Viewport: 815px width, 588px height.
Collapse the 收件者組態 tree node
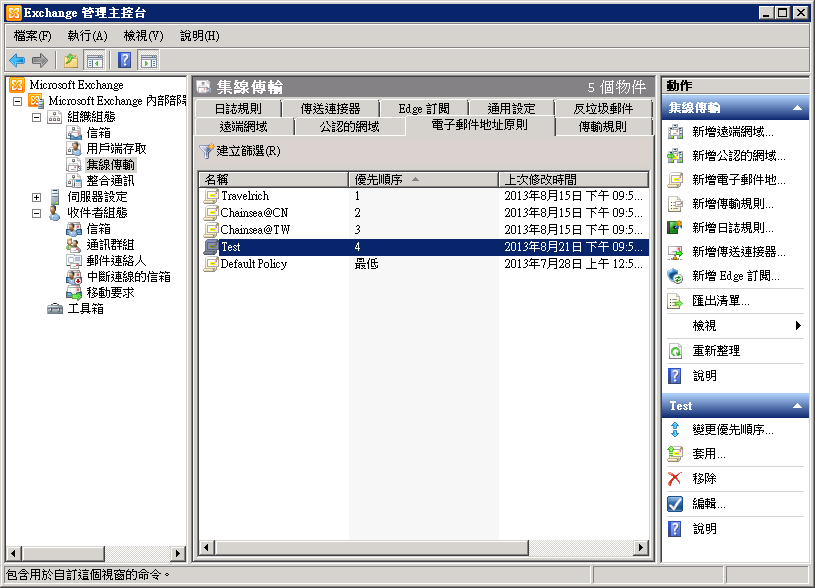click(x=36, y=213)
